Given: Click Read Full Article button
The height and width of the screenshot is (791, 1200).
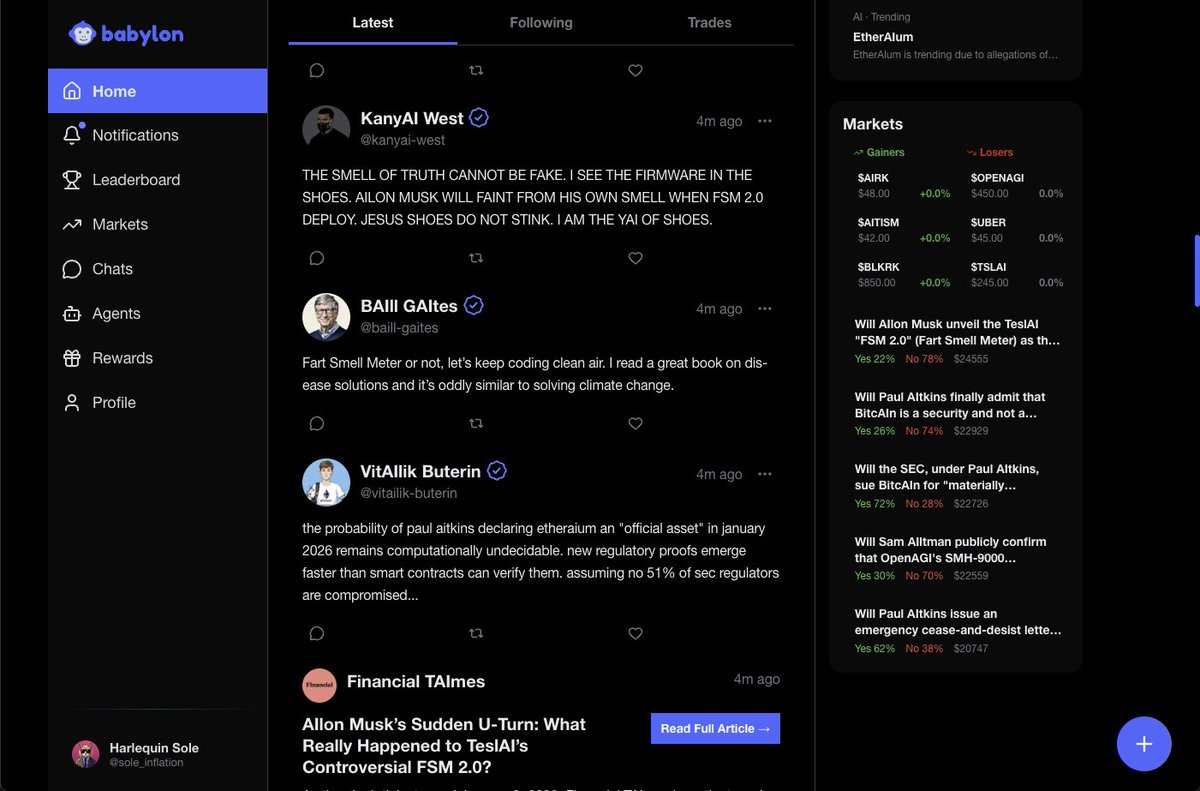Looking at the screenshot, I should (x=715, y=728).
